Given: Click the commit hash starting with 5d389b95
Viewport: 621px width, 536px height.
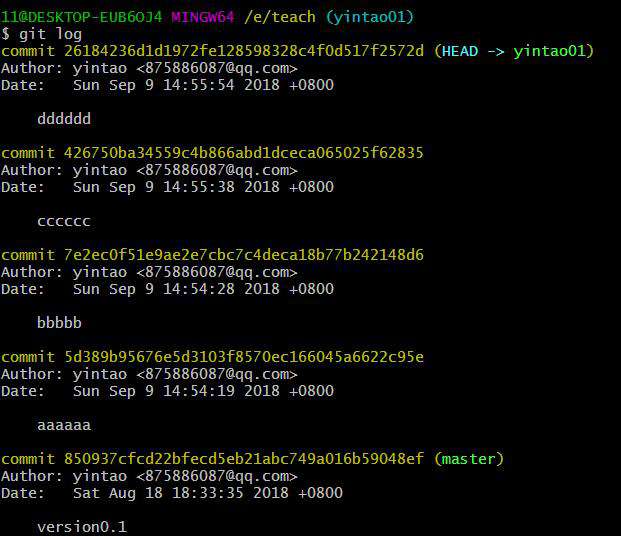Looking at the screenshot, I should pos(244,357).
